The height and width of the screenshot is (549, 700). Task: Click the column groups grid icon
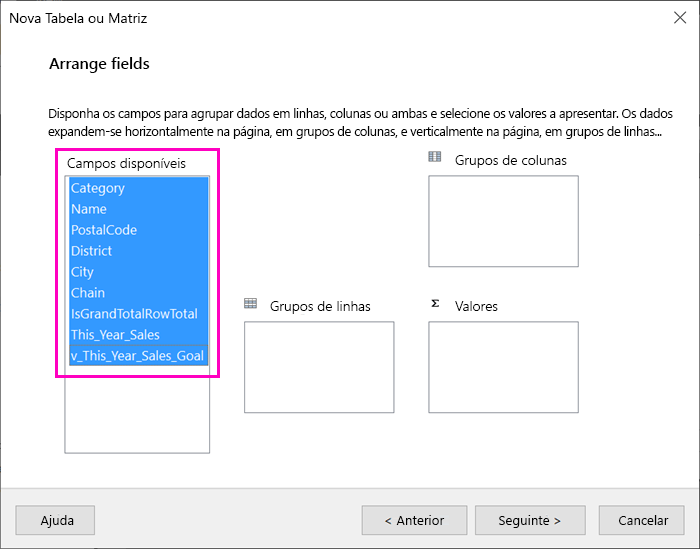coord(434,157)
